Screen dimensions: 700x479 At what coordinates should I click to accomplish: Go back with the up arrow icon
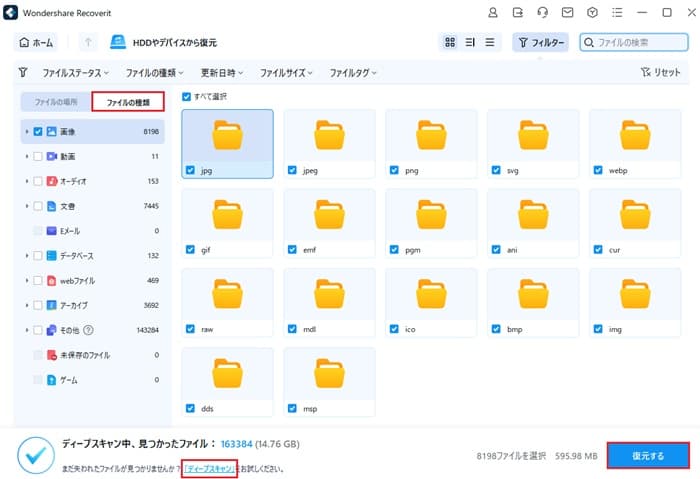click(88, 42)
